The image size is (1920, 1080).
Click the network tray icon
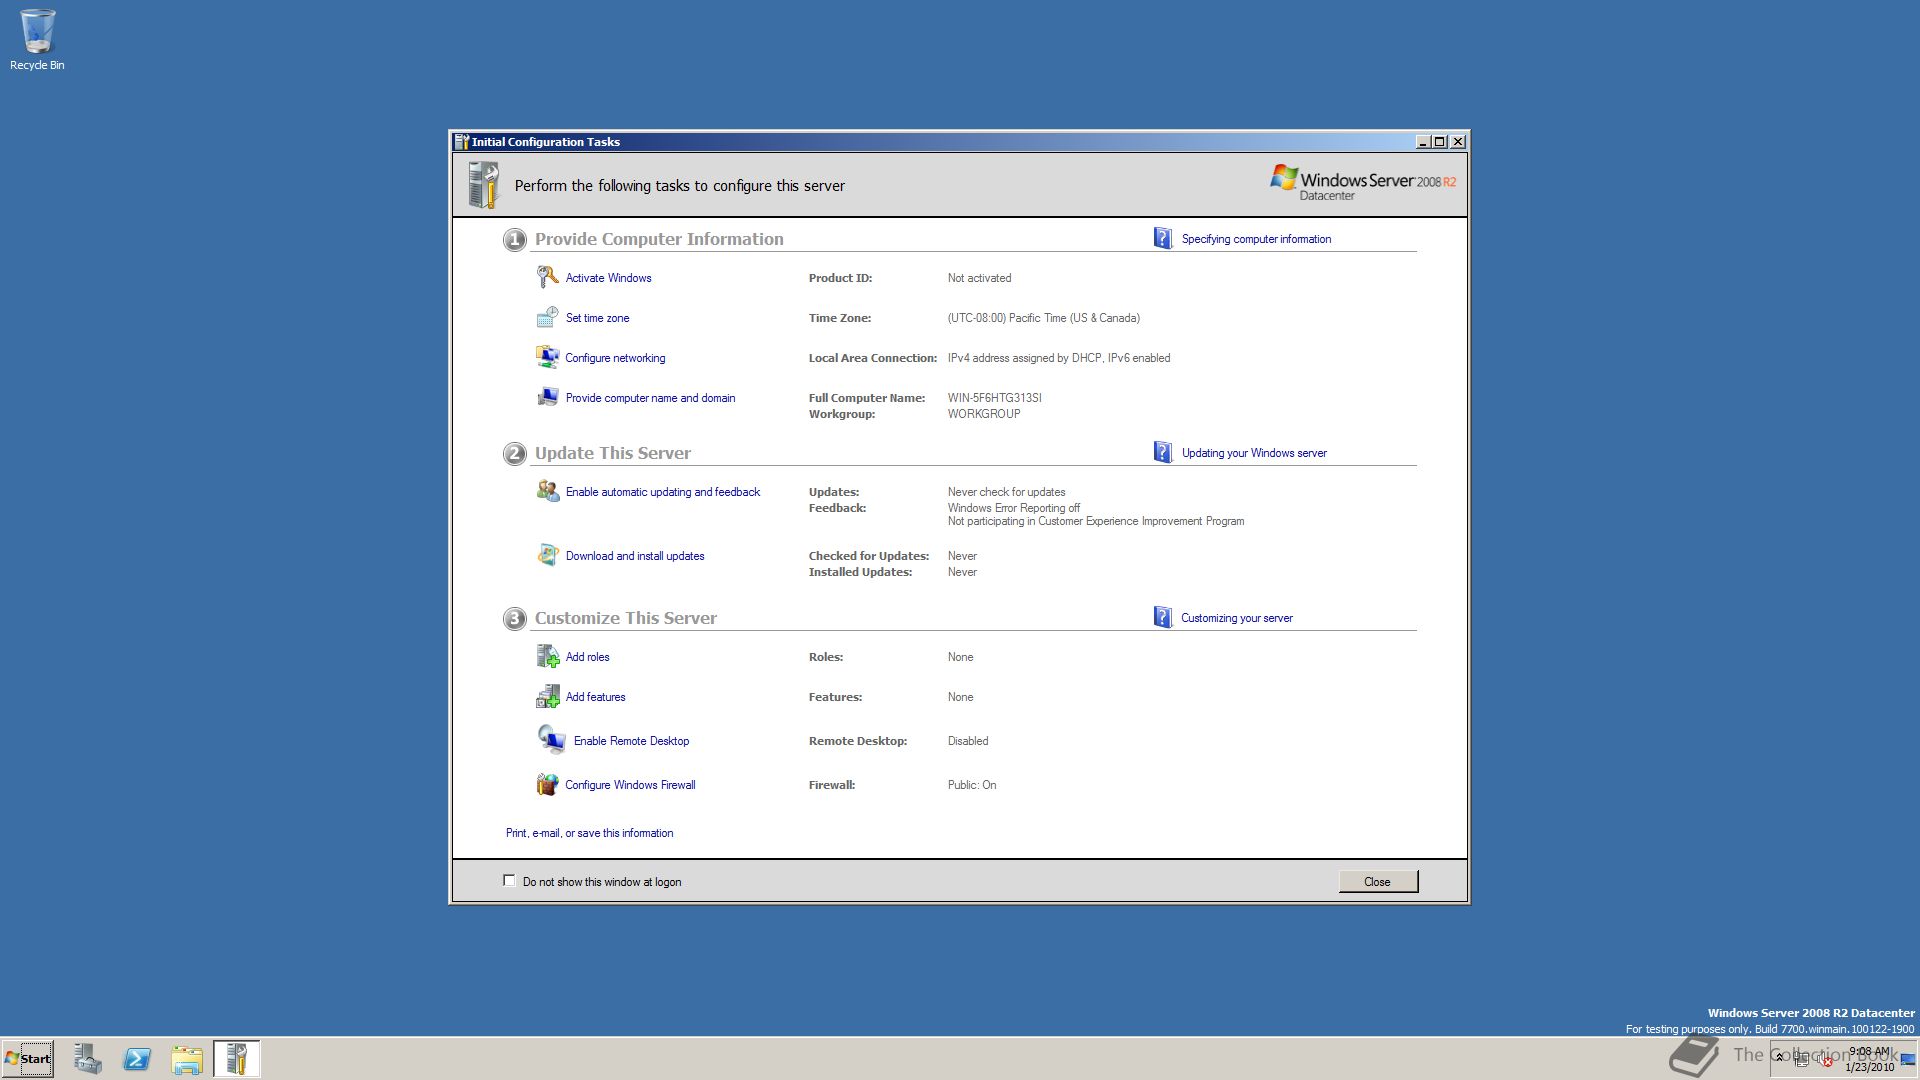coord(1802,1060)
